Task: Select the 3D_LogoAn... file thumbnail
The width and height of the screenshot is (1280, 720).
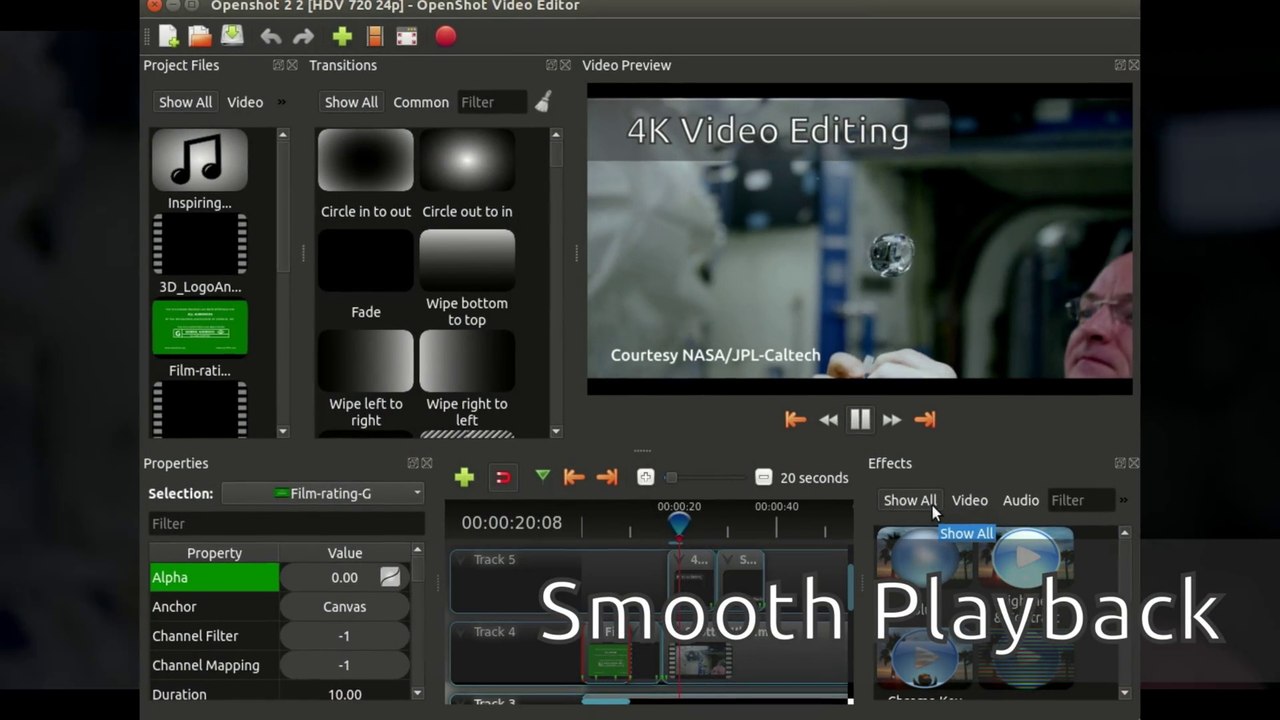Action: pyautogui.click(x=200, y=244)
